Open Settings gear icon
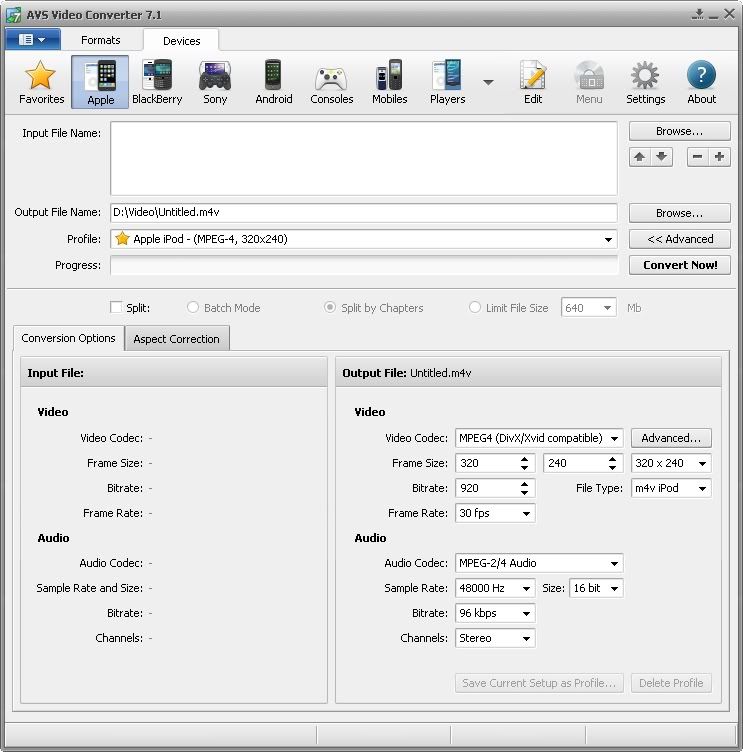 [x=645, y=82]
